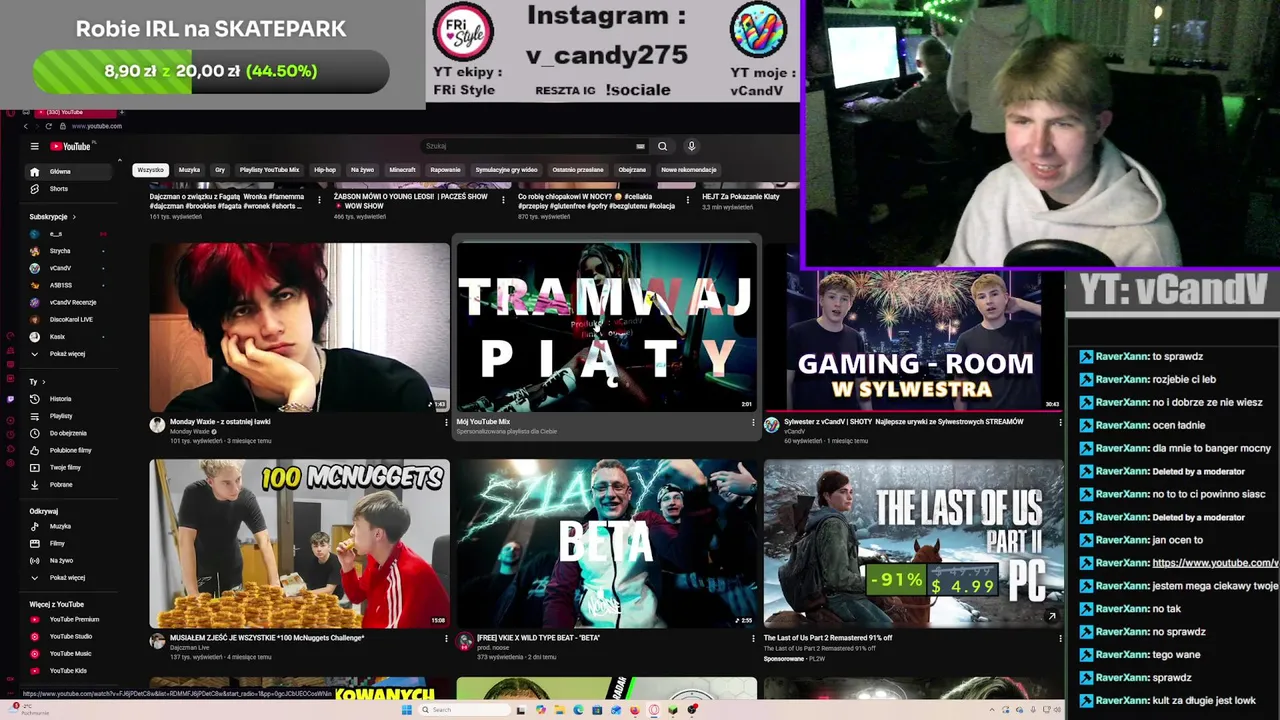Start voice search with the microphone icon
1280x720 pixels.
[x=691, y=146]
